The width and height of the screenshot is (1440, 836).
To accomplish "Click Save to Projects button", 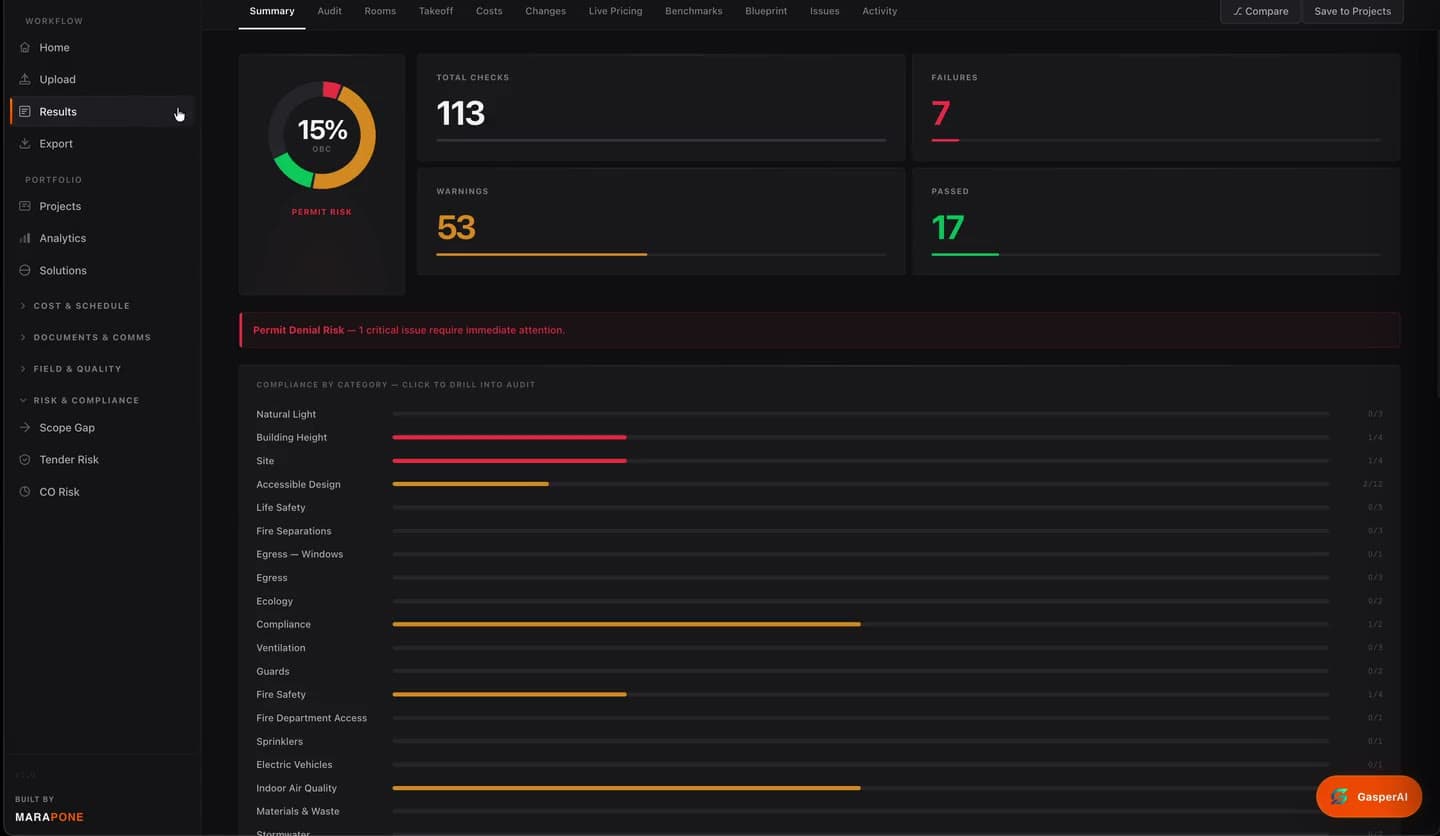I will click(1352, 11).
